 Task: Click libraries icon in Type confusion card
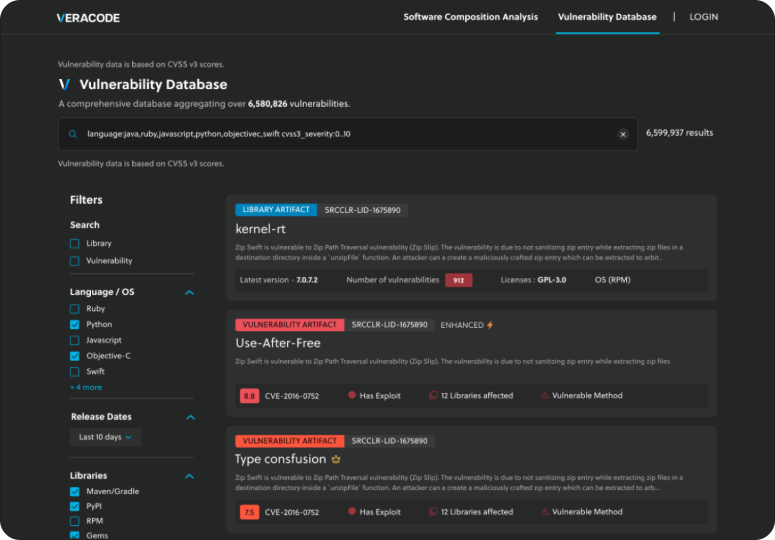pos(433,511)
